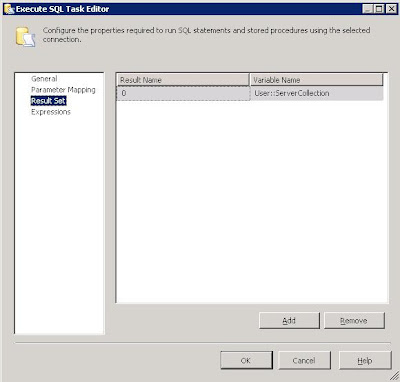Close the Execute SQL Task Editor window
This screenshot has width=400, height=382.
pyautogui.click(x=391, y=9)
